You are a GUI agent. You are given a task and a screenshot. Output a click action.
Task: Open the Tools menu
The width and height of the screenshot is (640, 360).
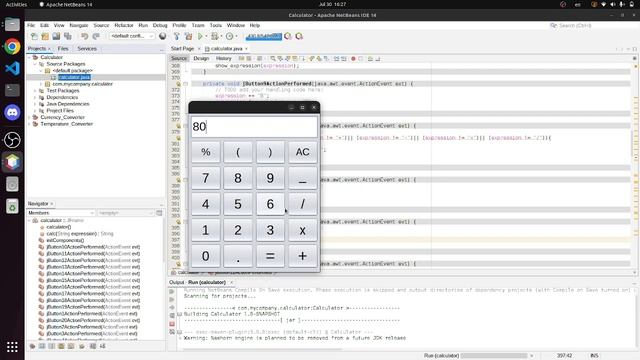216,25
